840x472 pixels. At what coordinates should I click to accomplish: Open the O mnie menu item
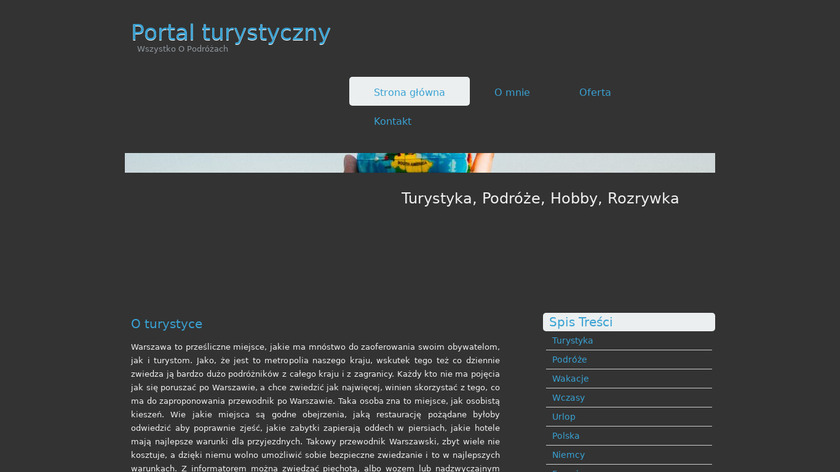[512, 92]
